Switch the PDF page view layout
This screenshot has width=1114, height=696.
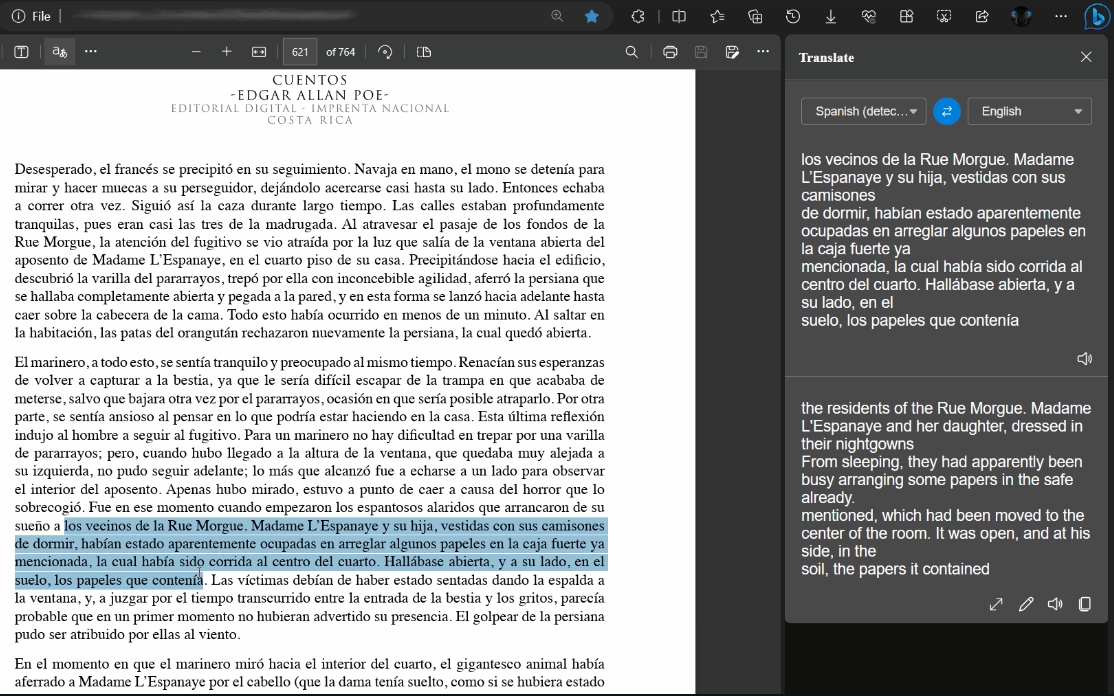tap(423, 52)
